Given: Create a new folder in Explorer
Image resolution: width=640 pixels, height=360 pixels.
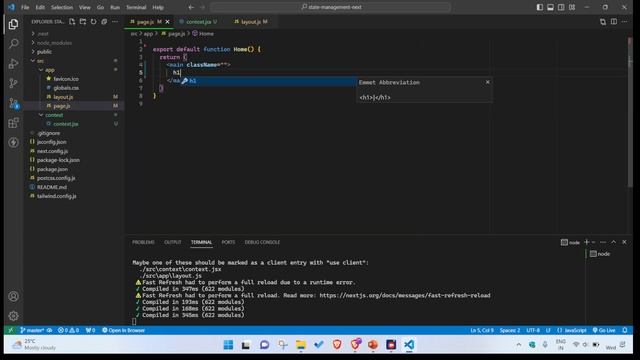Looking at the screenshot, I should tap(83, 22).
